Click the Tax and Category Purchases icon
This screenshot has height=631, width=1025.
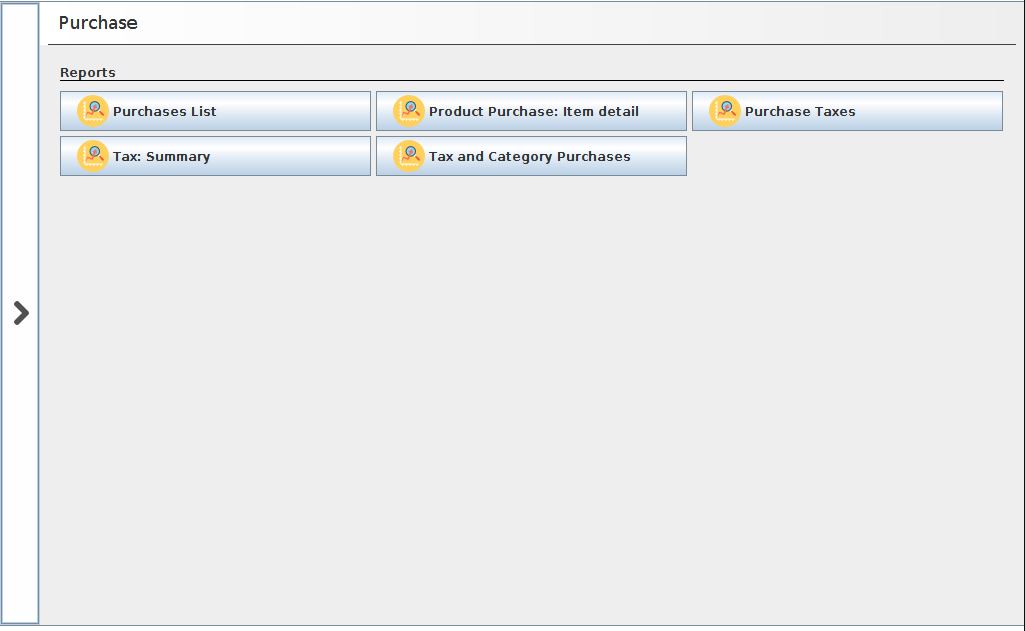tap(409, 156)
